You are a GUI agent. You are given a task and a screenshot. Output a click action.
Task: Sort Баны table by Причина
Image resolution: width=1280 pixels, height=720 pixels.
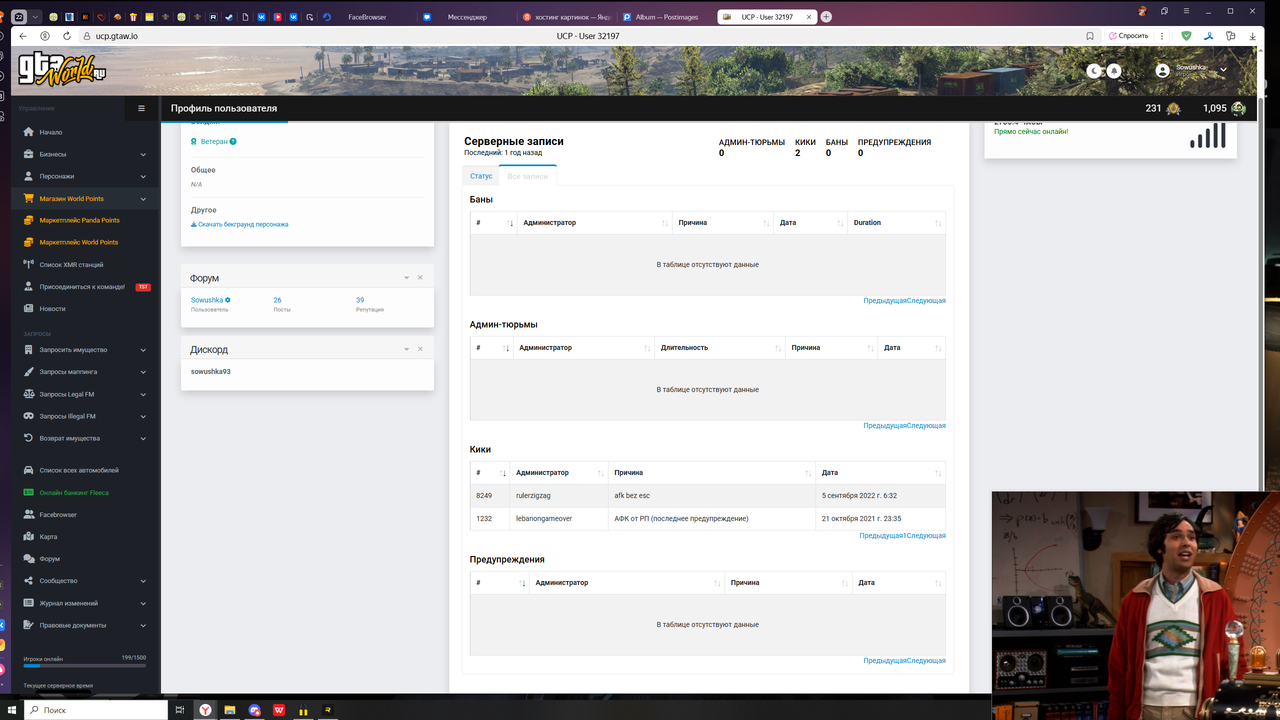[722, 223]
